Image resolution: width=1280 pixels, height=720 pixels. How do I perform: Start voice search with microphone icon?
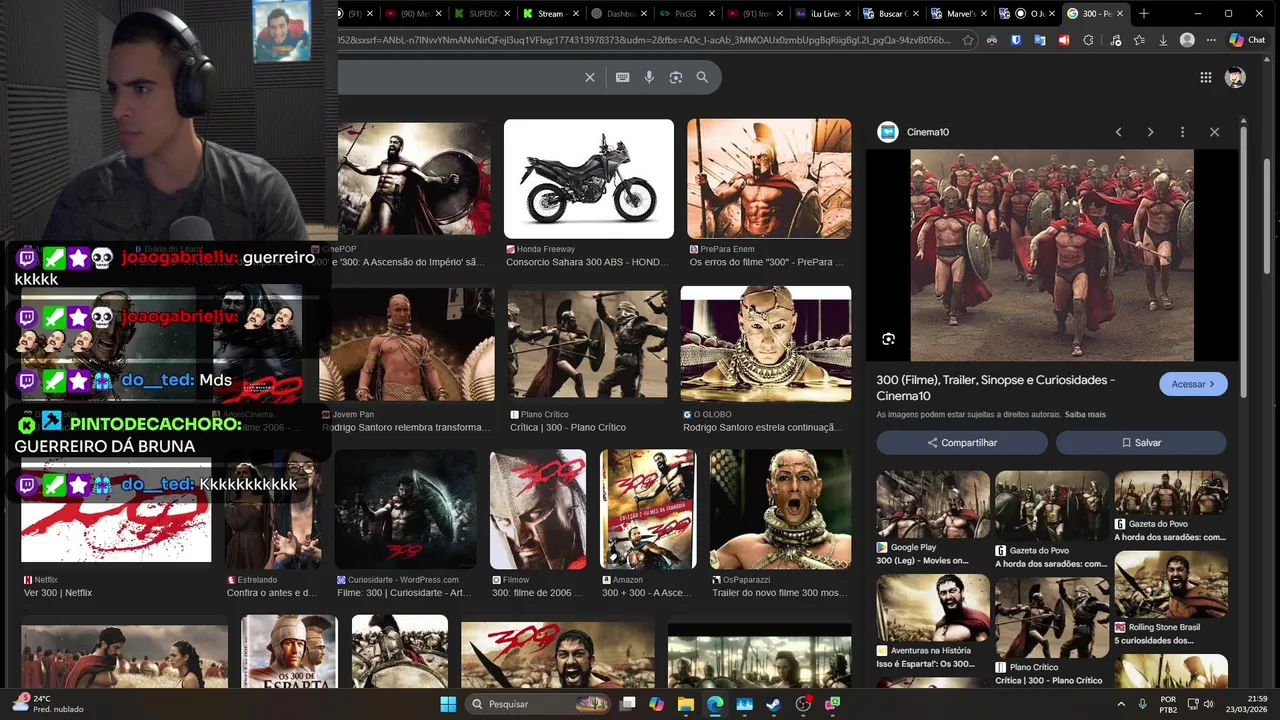pyautogui.click(x=649, y=77)
